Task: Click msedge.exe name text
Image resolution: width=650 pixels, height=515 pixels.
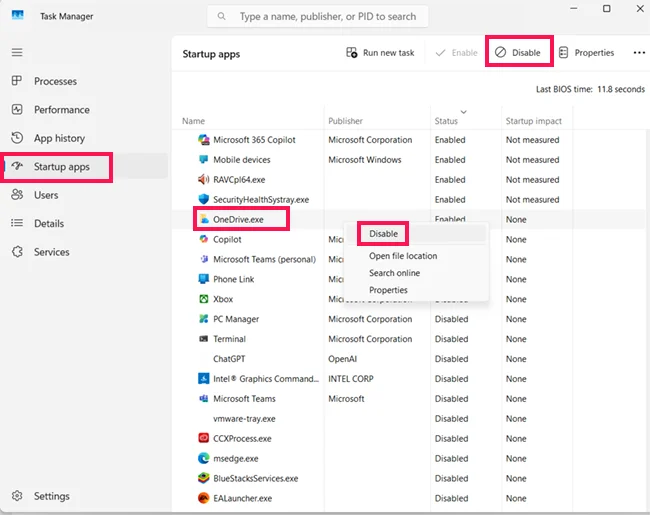Action: click(x=235, y=459)
